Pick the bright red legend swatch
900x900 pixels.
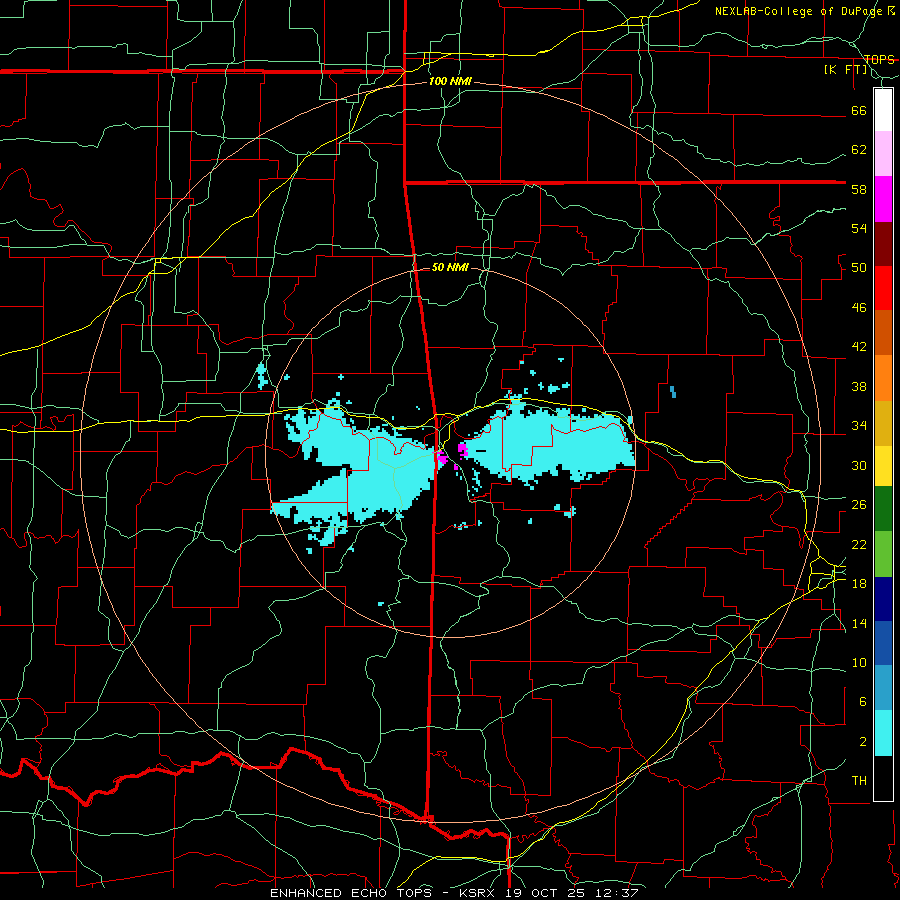point(883,288)
